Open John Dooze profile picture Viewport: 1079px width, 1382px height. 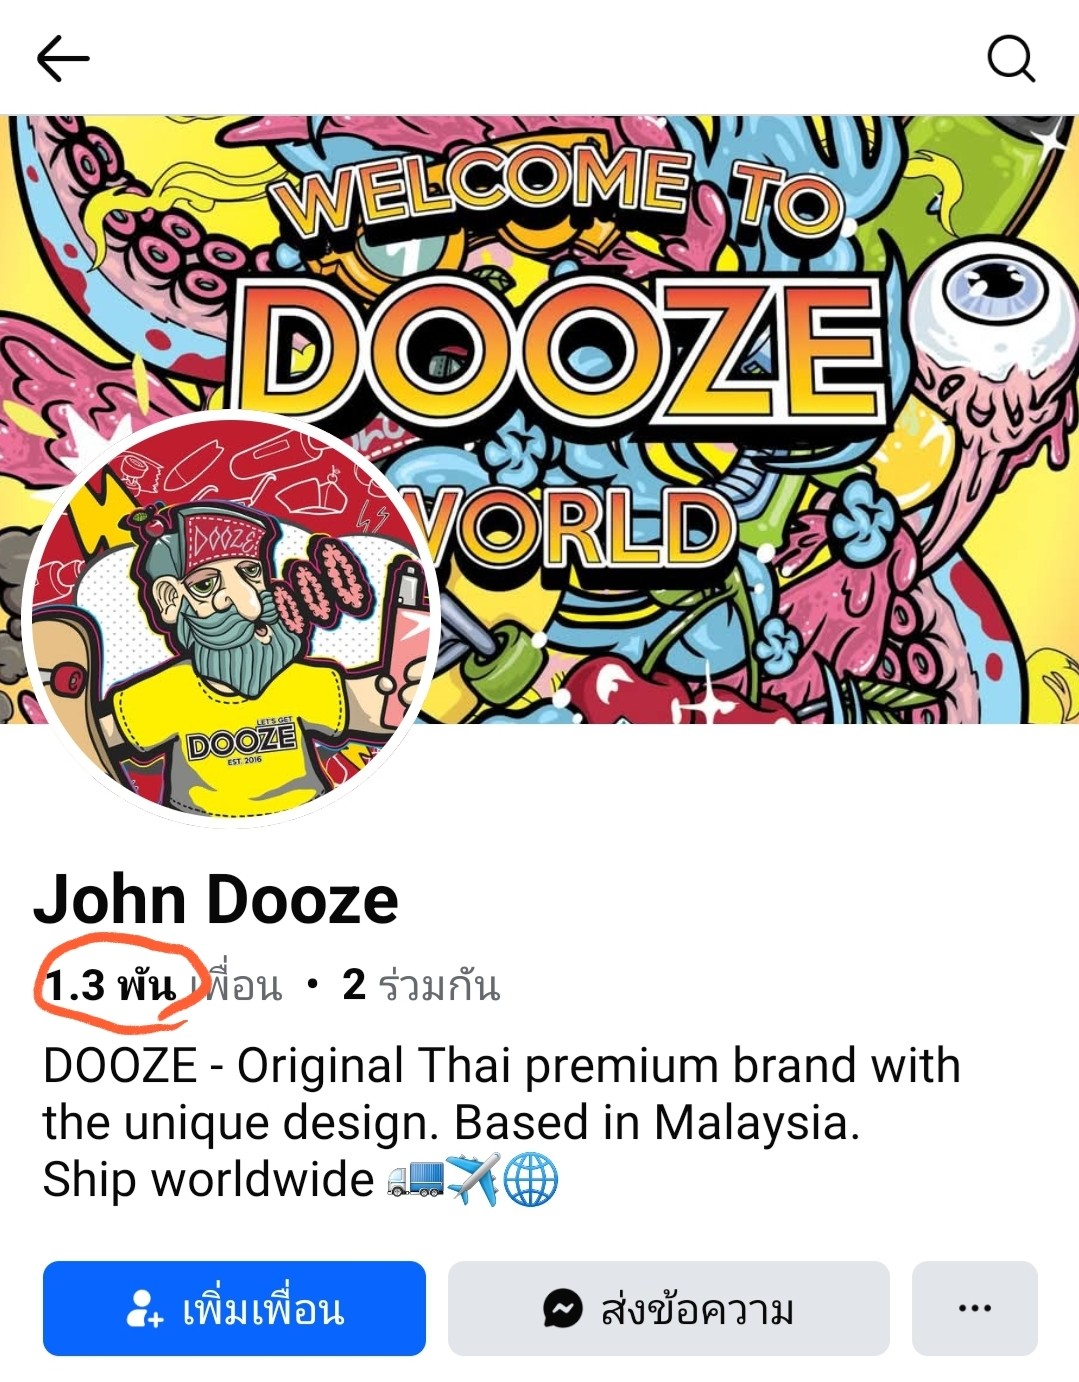[230, 618]
